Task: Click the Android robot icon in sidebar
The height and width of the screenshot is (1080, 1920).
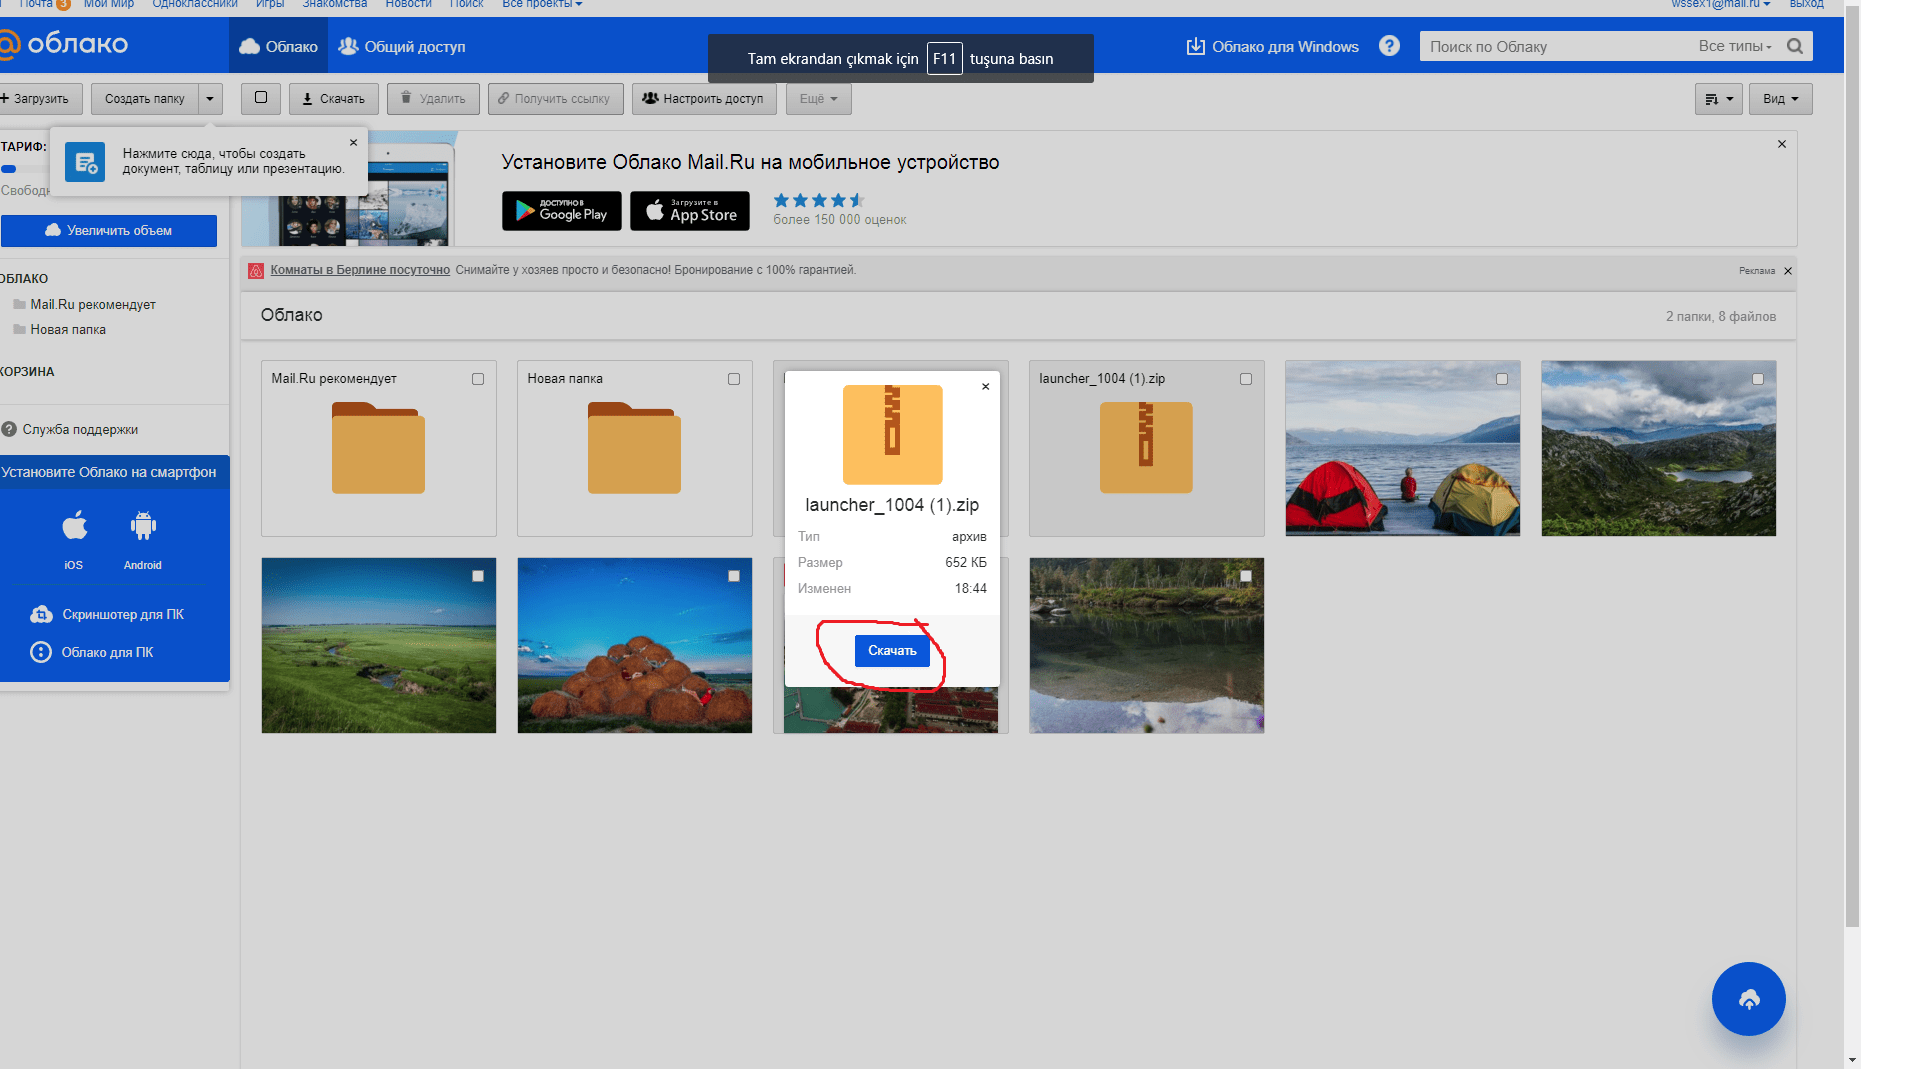Action: pyautogui.click(x=143, y=526)
